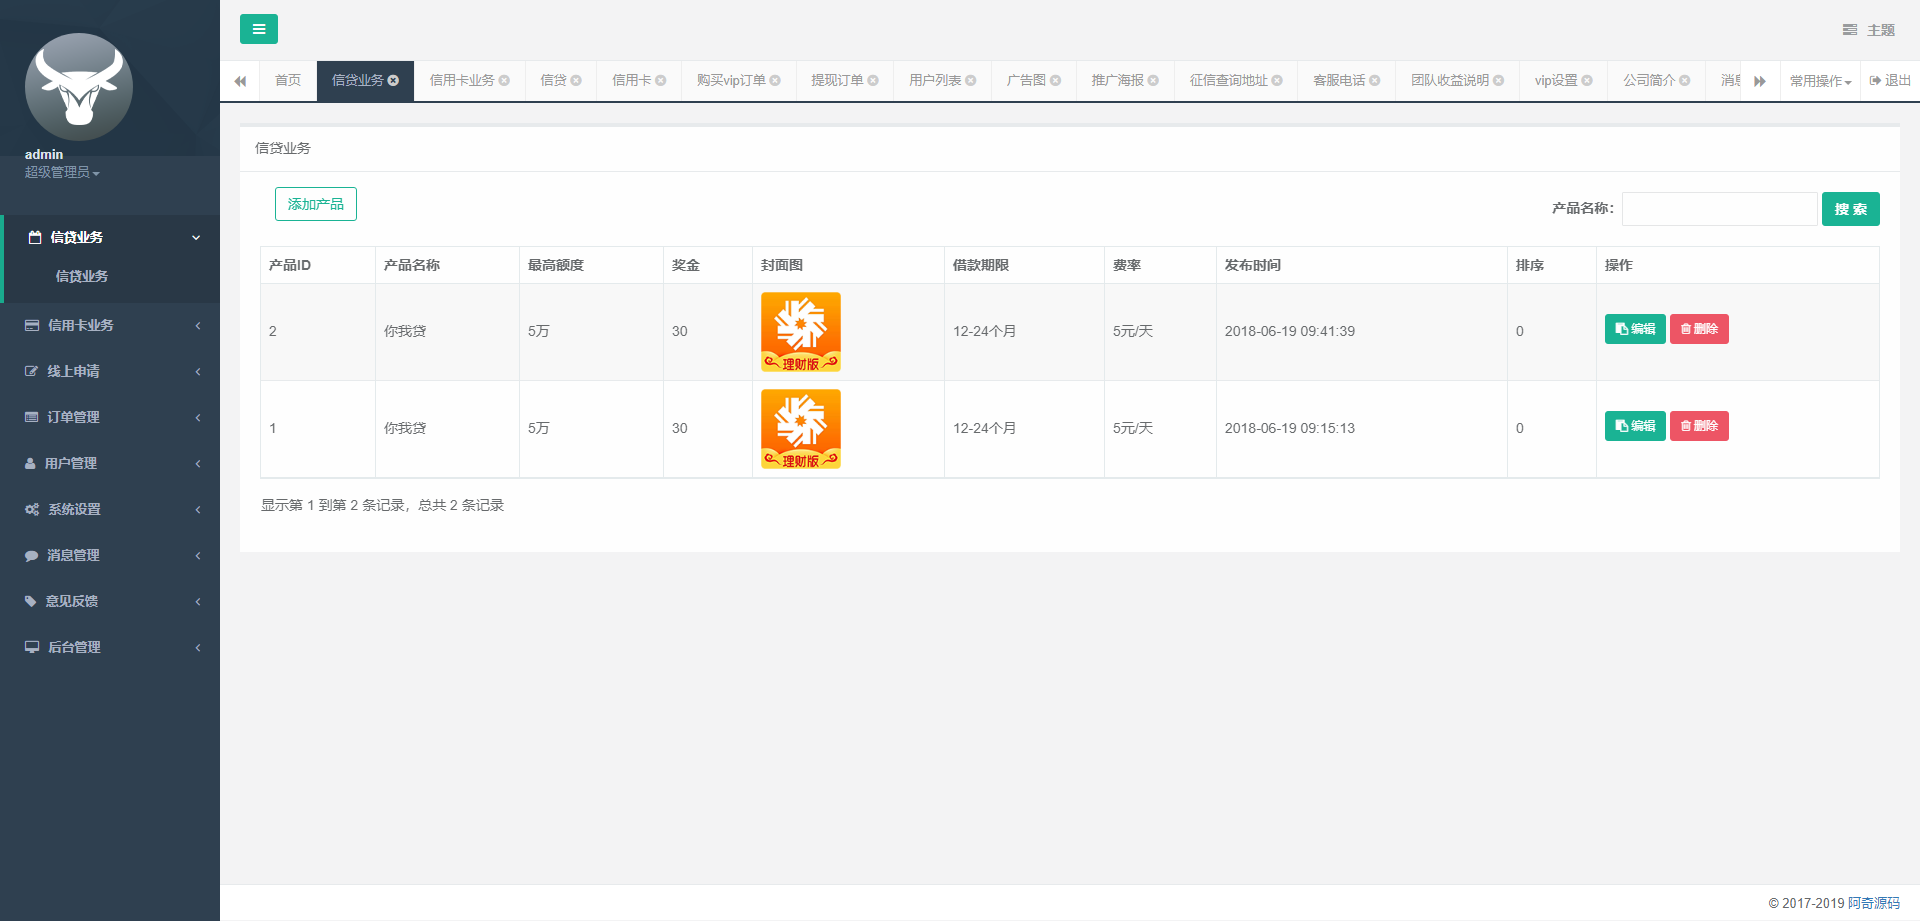Open the 广告图 tab
This screenshot has height=921, width=1920.
pyautogui.click(x=1026, y=80)
